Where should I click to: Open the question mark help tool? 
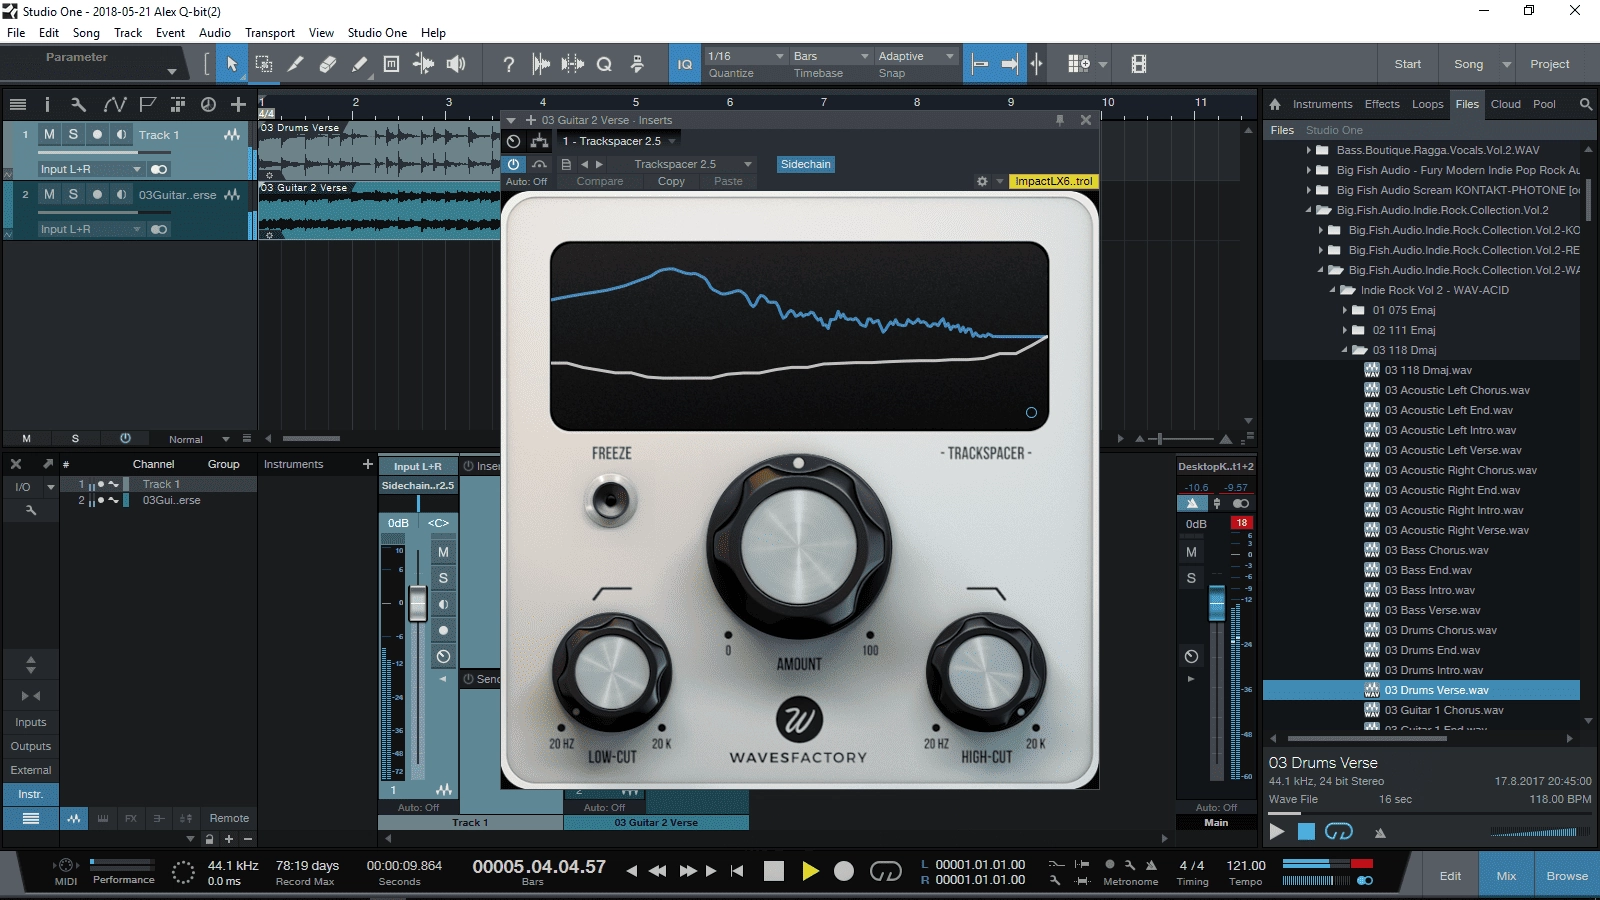(509, 64)
